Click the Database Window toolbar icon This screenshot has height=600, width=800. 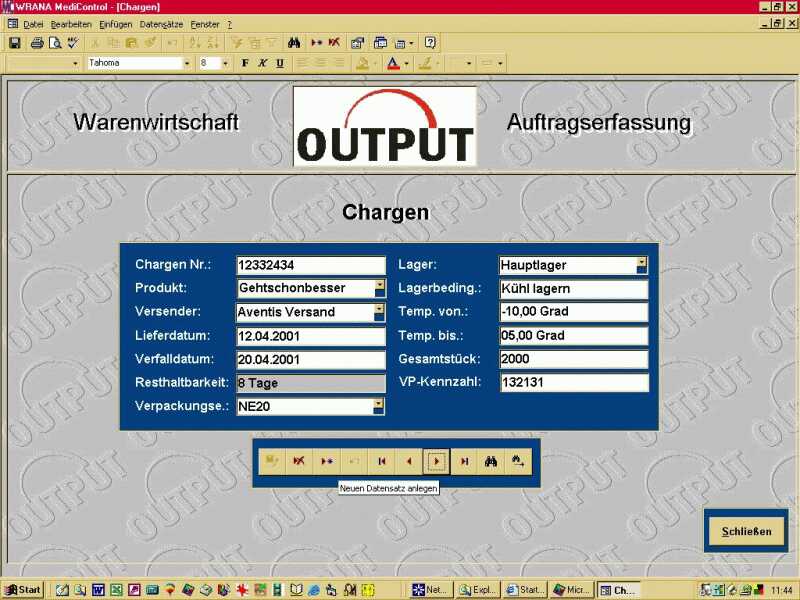click(x=380, y=43)
